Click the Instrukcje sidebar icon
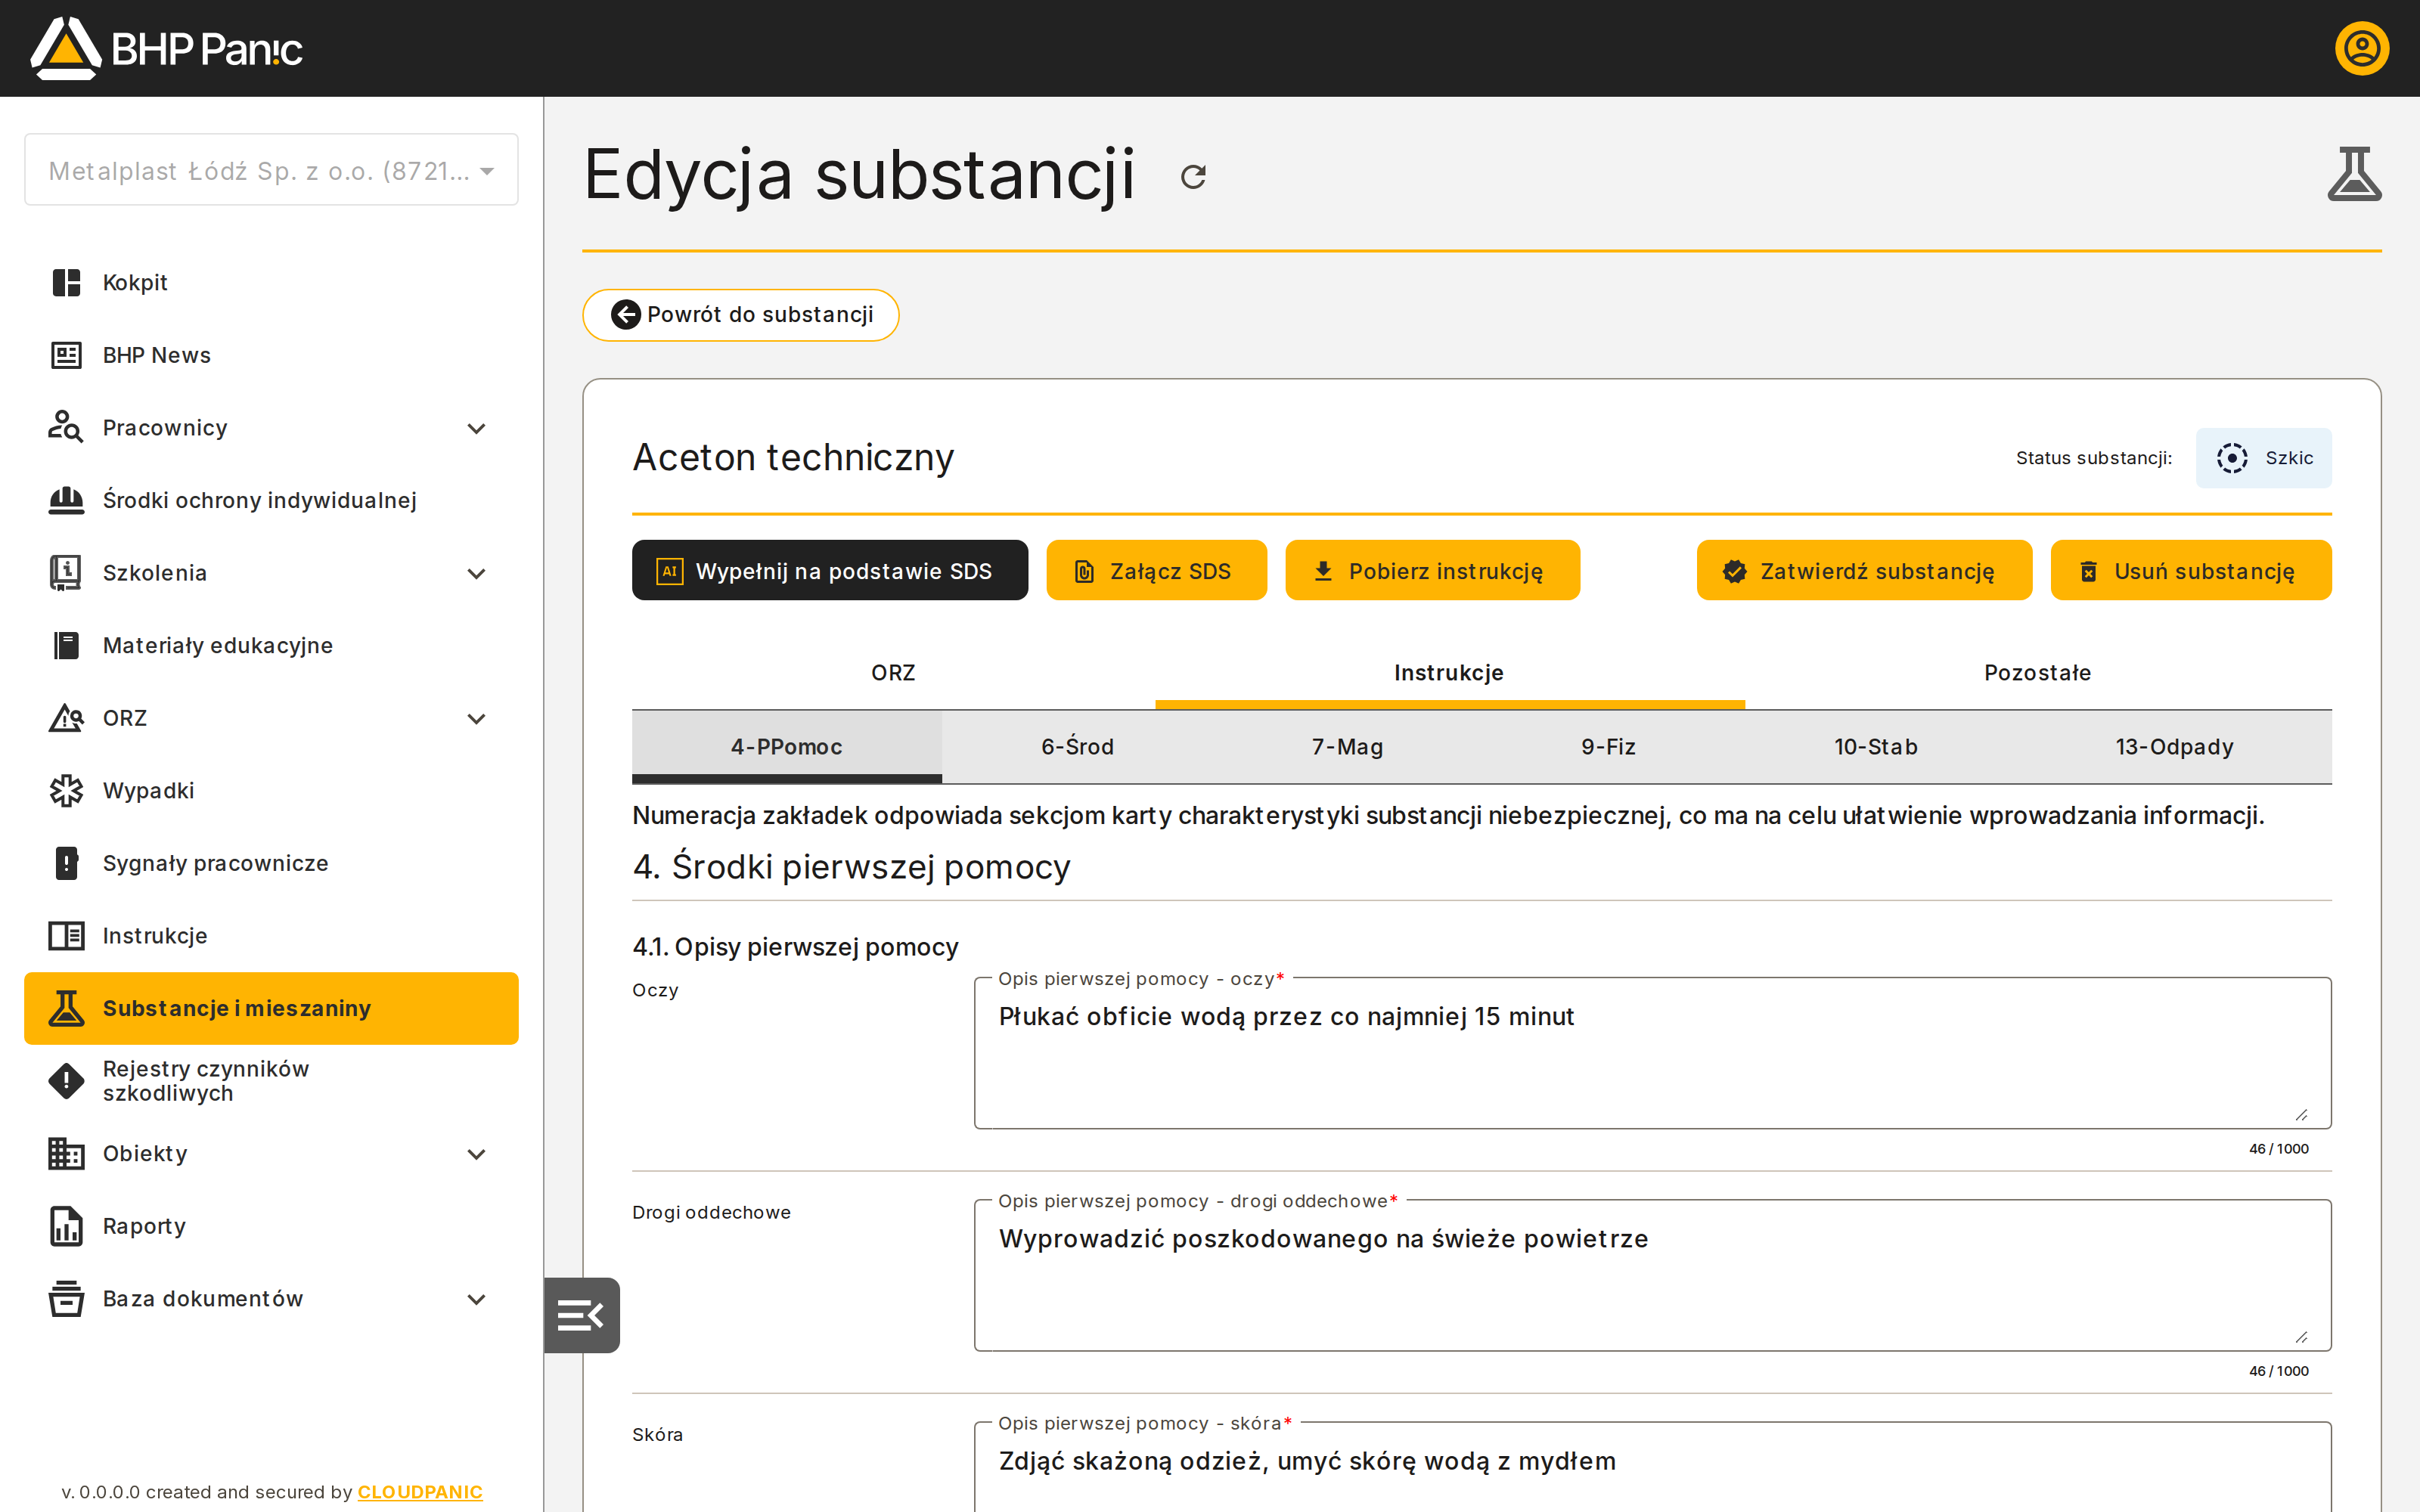 click(66, 936)
